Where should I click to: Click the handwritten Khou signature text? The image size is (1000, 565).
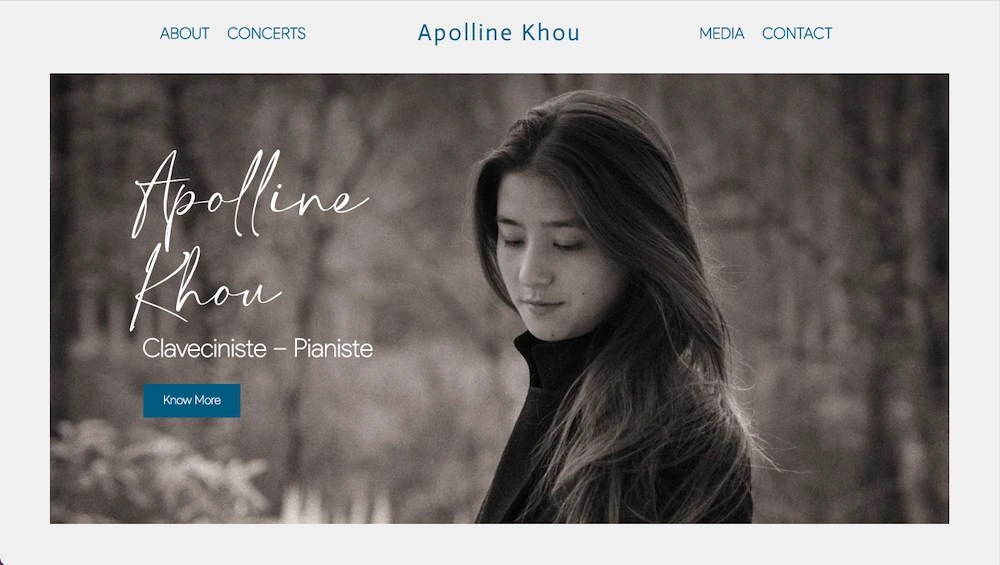(x=205, y=287)
